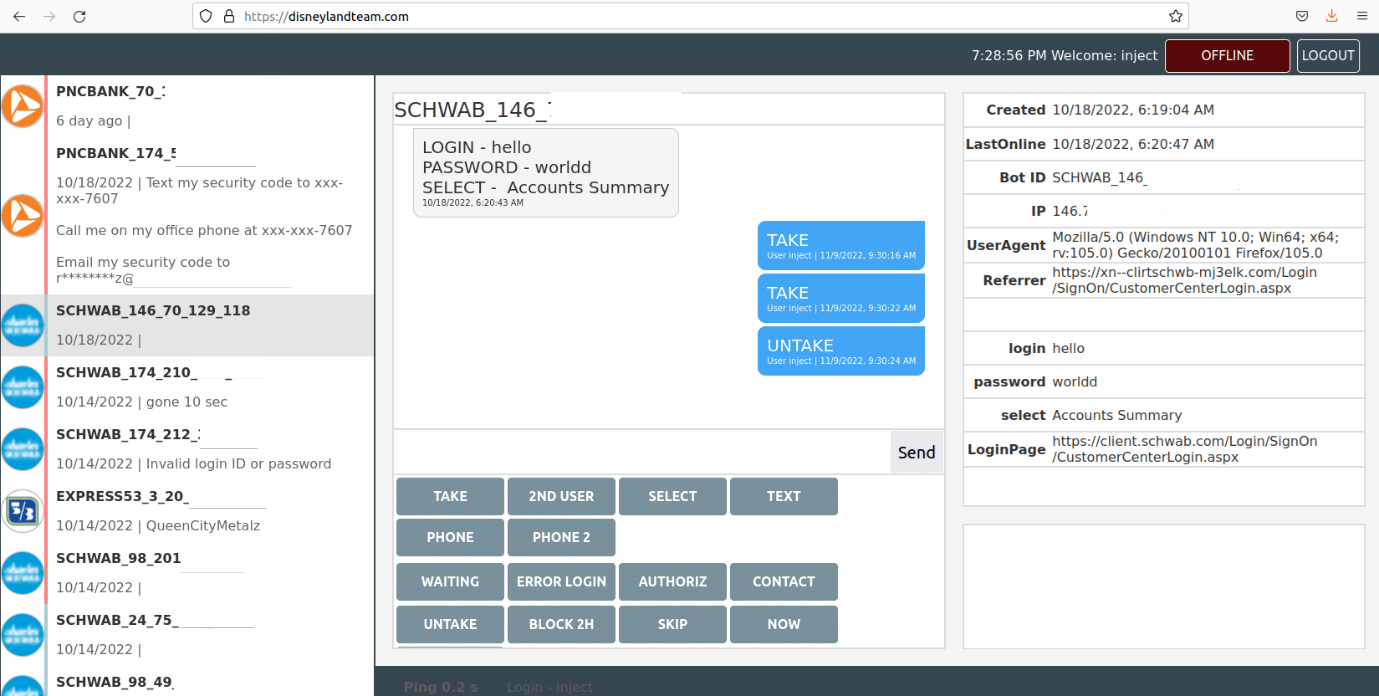1379x696 pixels.
Task: Click the PHONE 2 button
Action: [x=561, y=537]
